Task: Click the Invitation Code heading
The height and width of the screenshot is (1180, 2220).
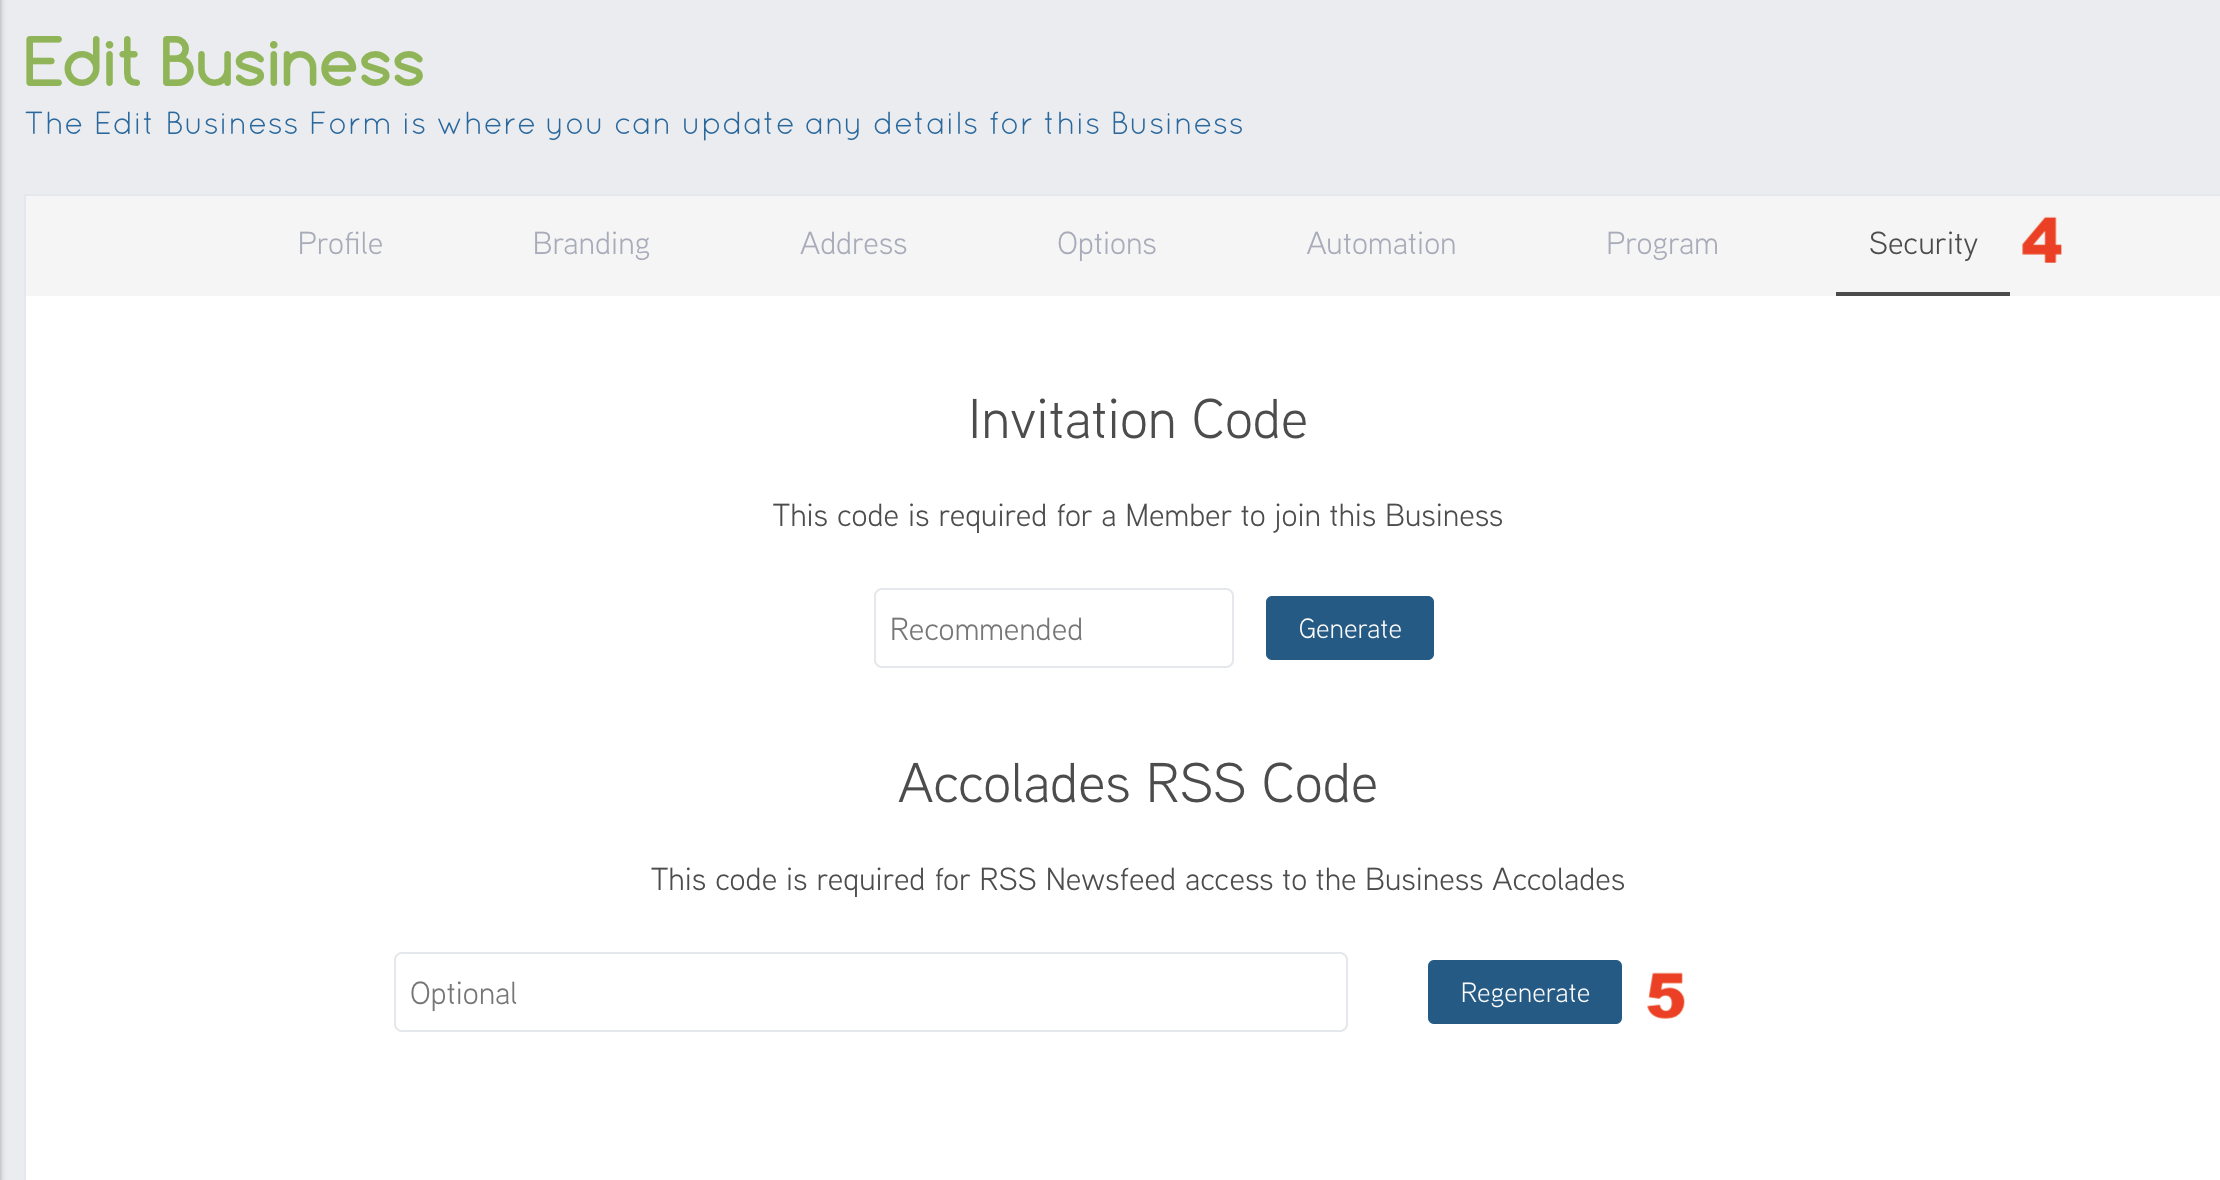Action: [1137, 420]
